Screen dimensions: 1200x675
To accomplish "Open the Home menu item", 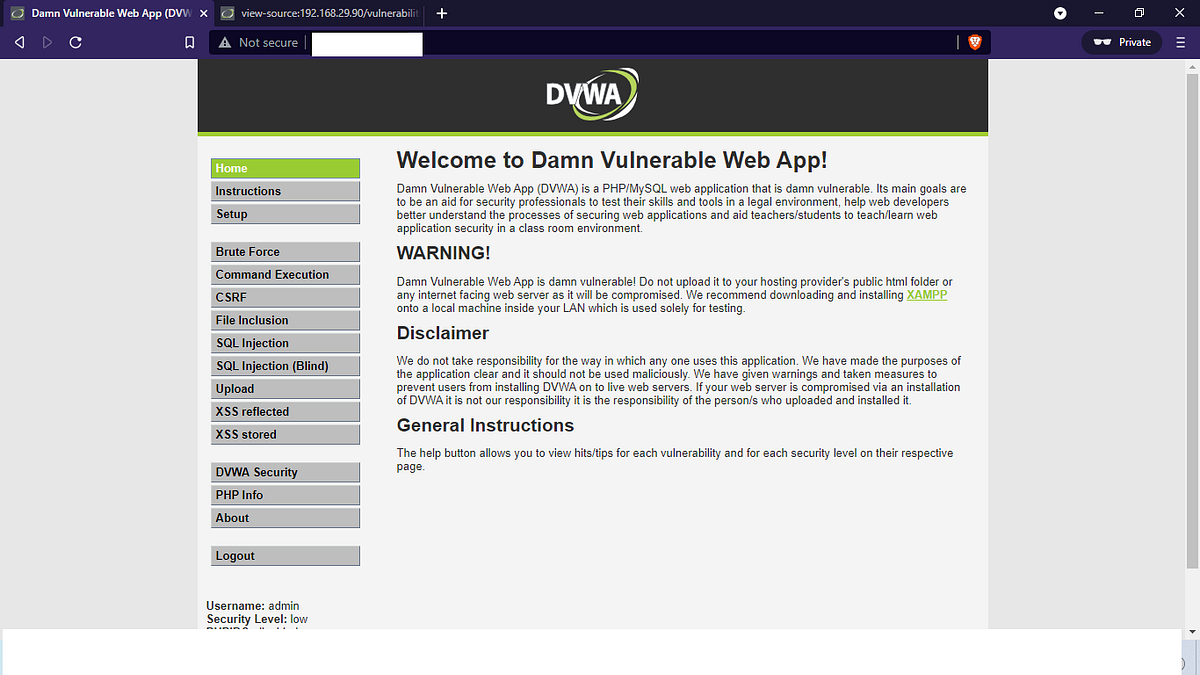I will [x=285, y=168].
